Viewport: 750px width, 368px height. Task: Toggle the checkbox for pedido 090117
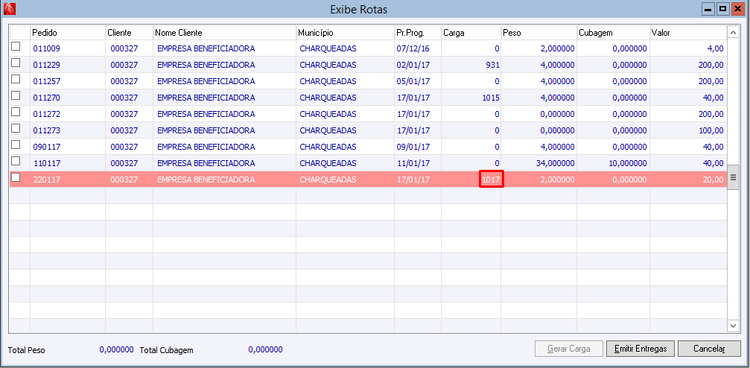coord(16,145)
